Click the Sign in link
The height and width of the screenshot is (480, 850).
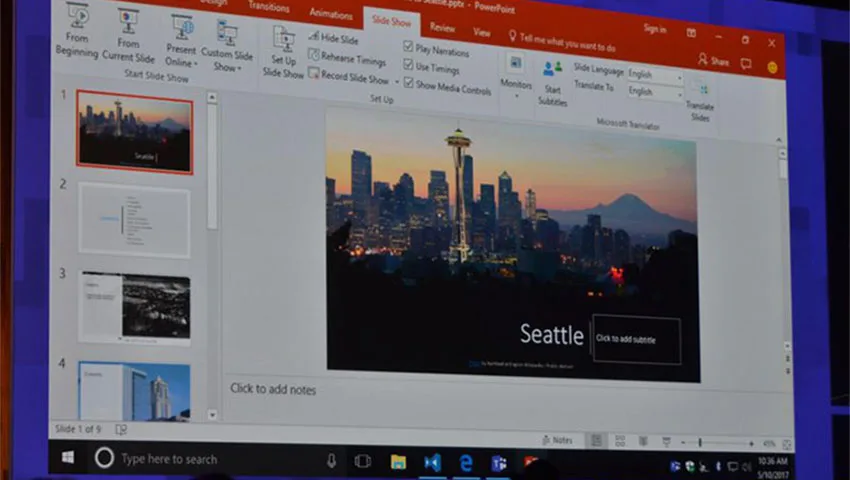tap(654, 29)
